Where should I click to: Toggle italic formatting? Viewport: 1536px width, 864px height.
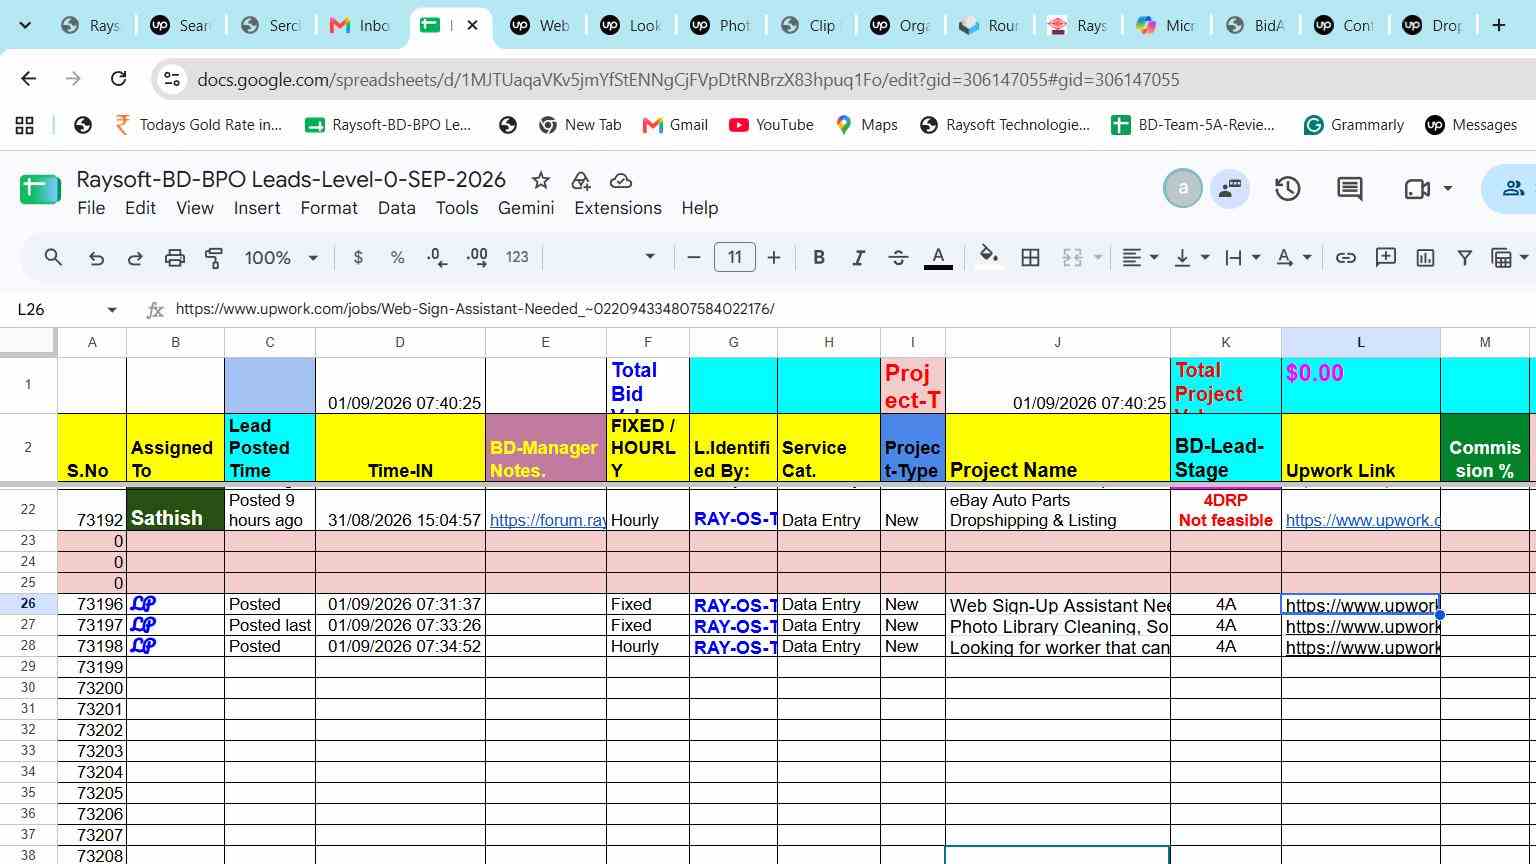coord(858,258)
